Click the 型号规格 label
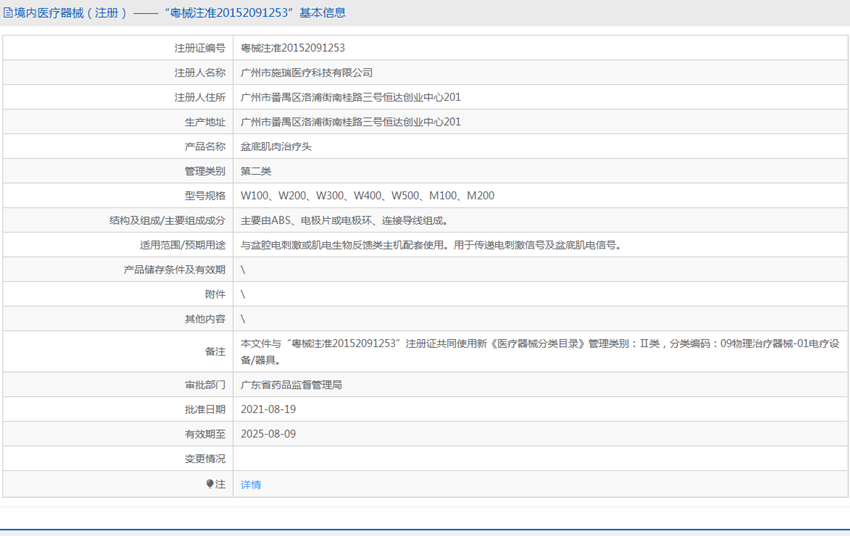This screenshot has height=536, width=850. (x=205, y=196)
